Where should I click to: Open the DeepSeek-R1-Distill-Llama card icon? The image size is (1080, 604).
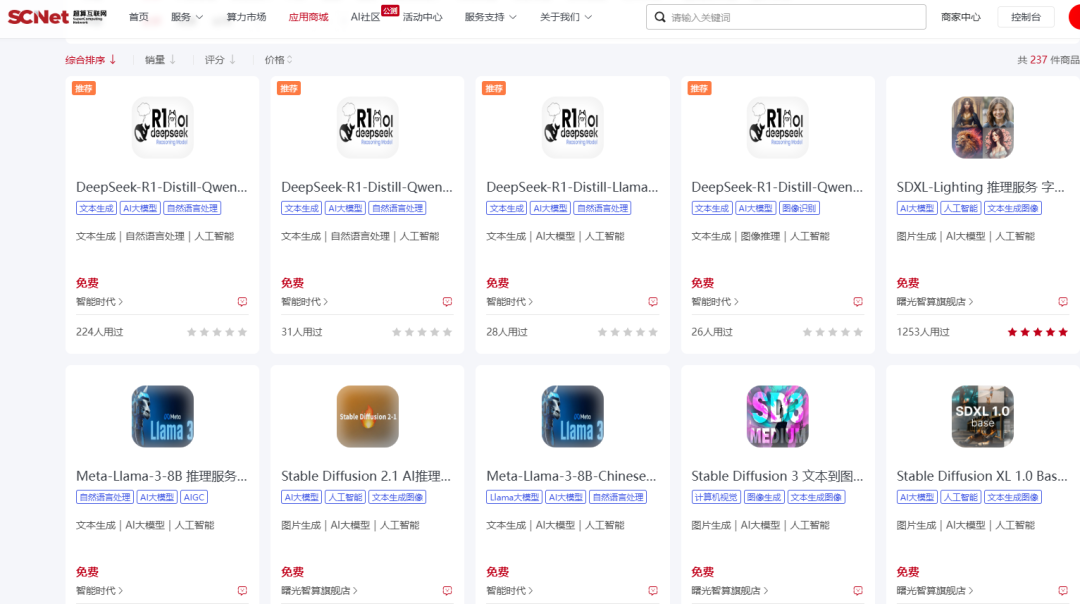tap(572, 127)
